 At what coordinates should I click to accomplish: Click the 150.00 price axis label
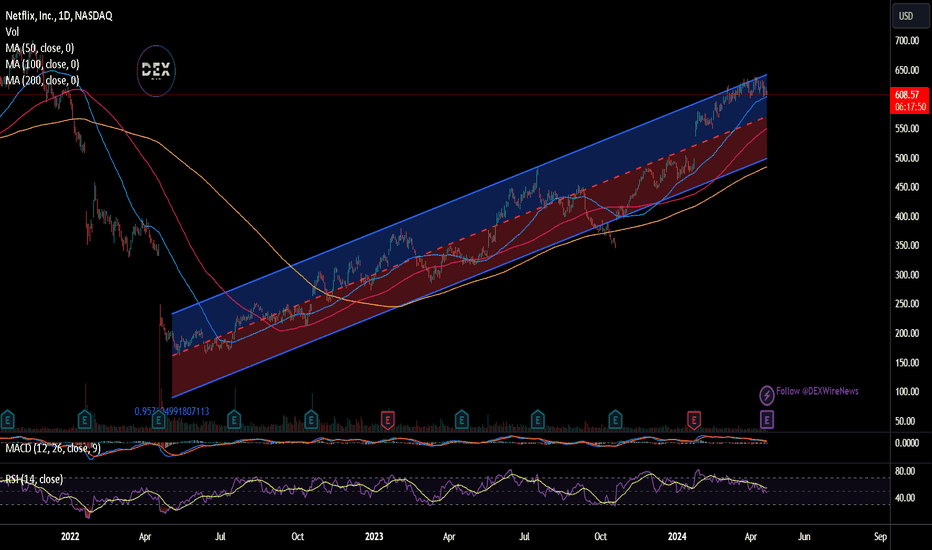(x=907, y=363)
